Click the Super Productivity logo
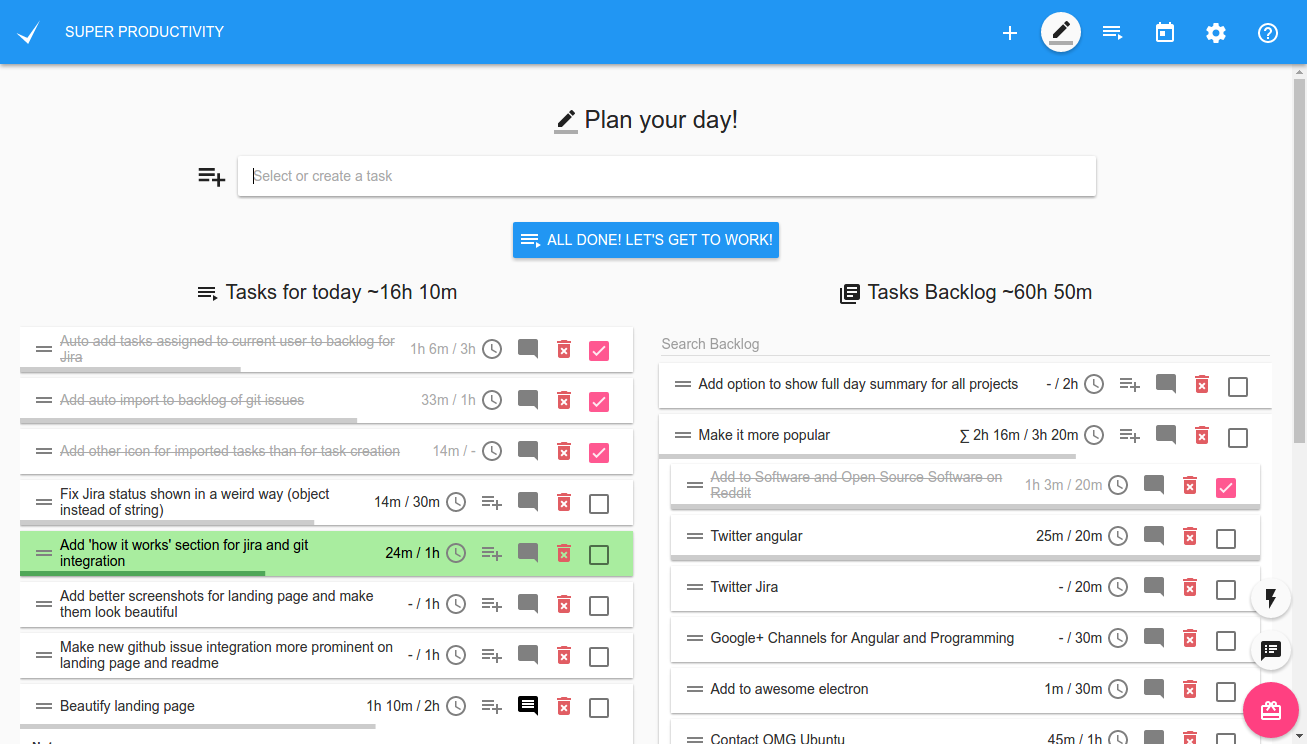This screenshot has width=1307, height=744. coord(28,31)
